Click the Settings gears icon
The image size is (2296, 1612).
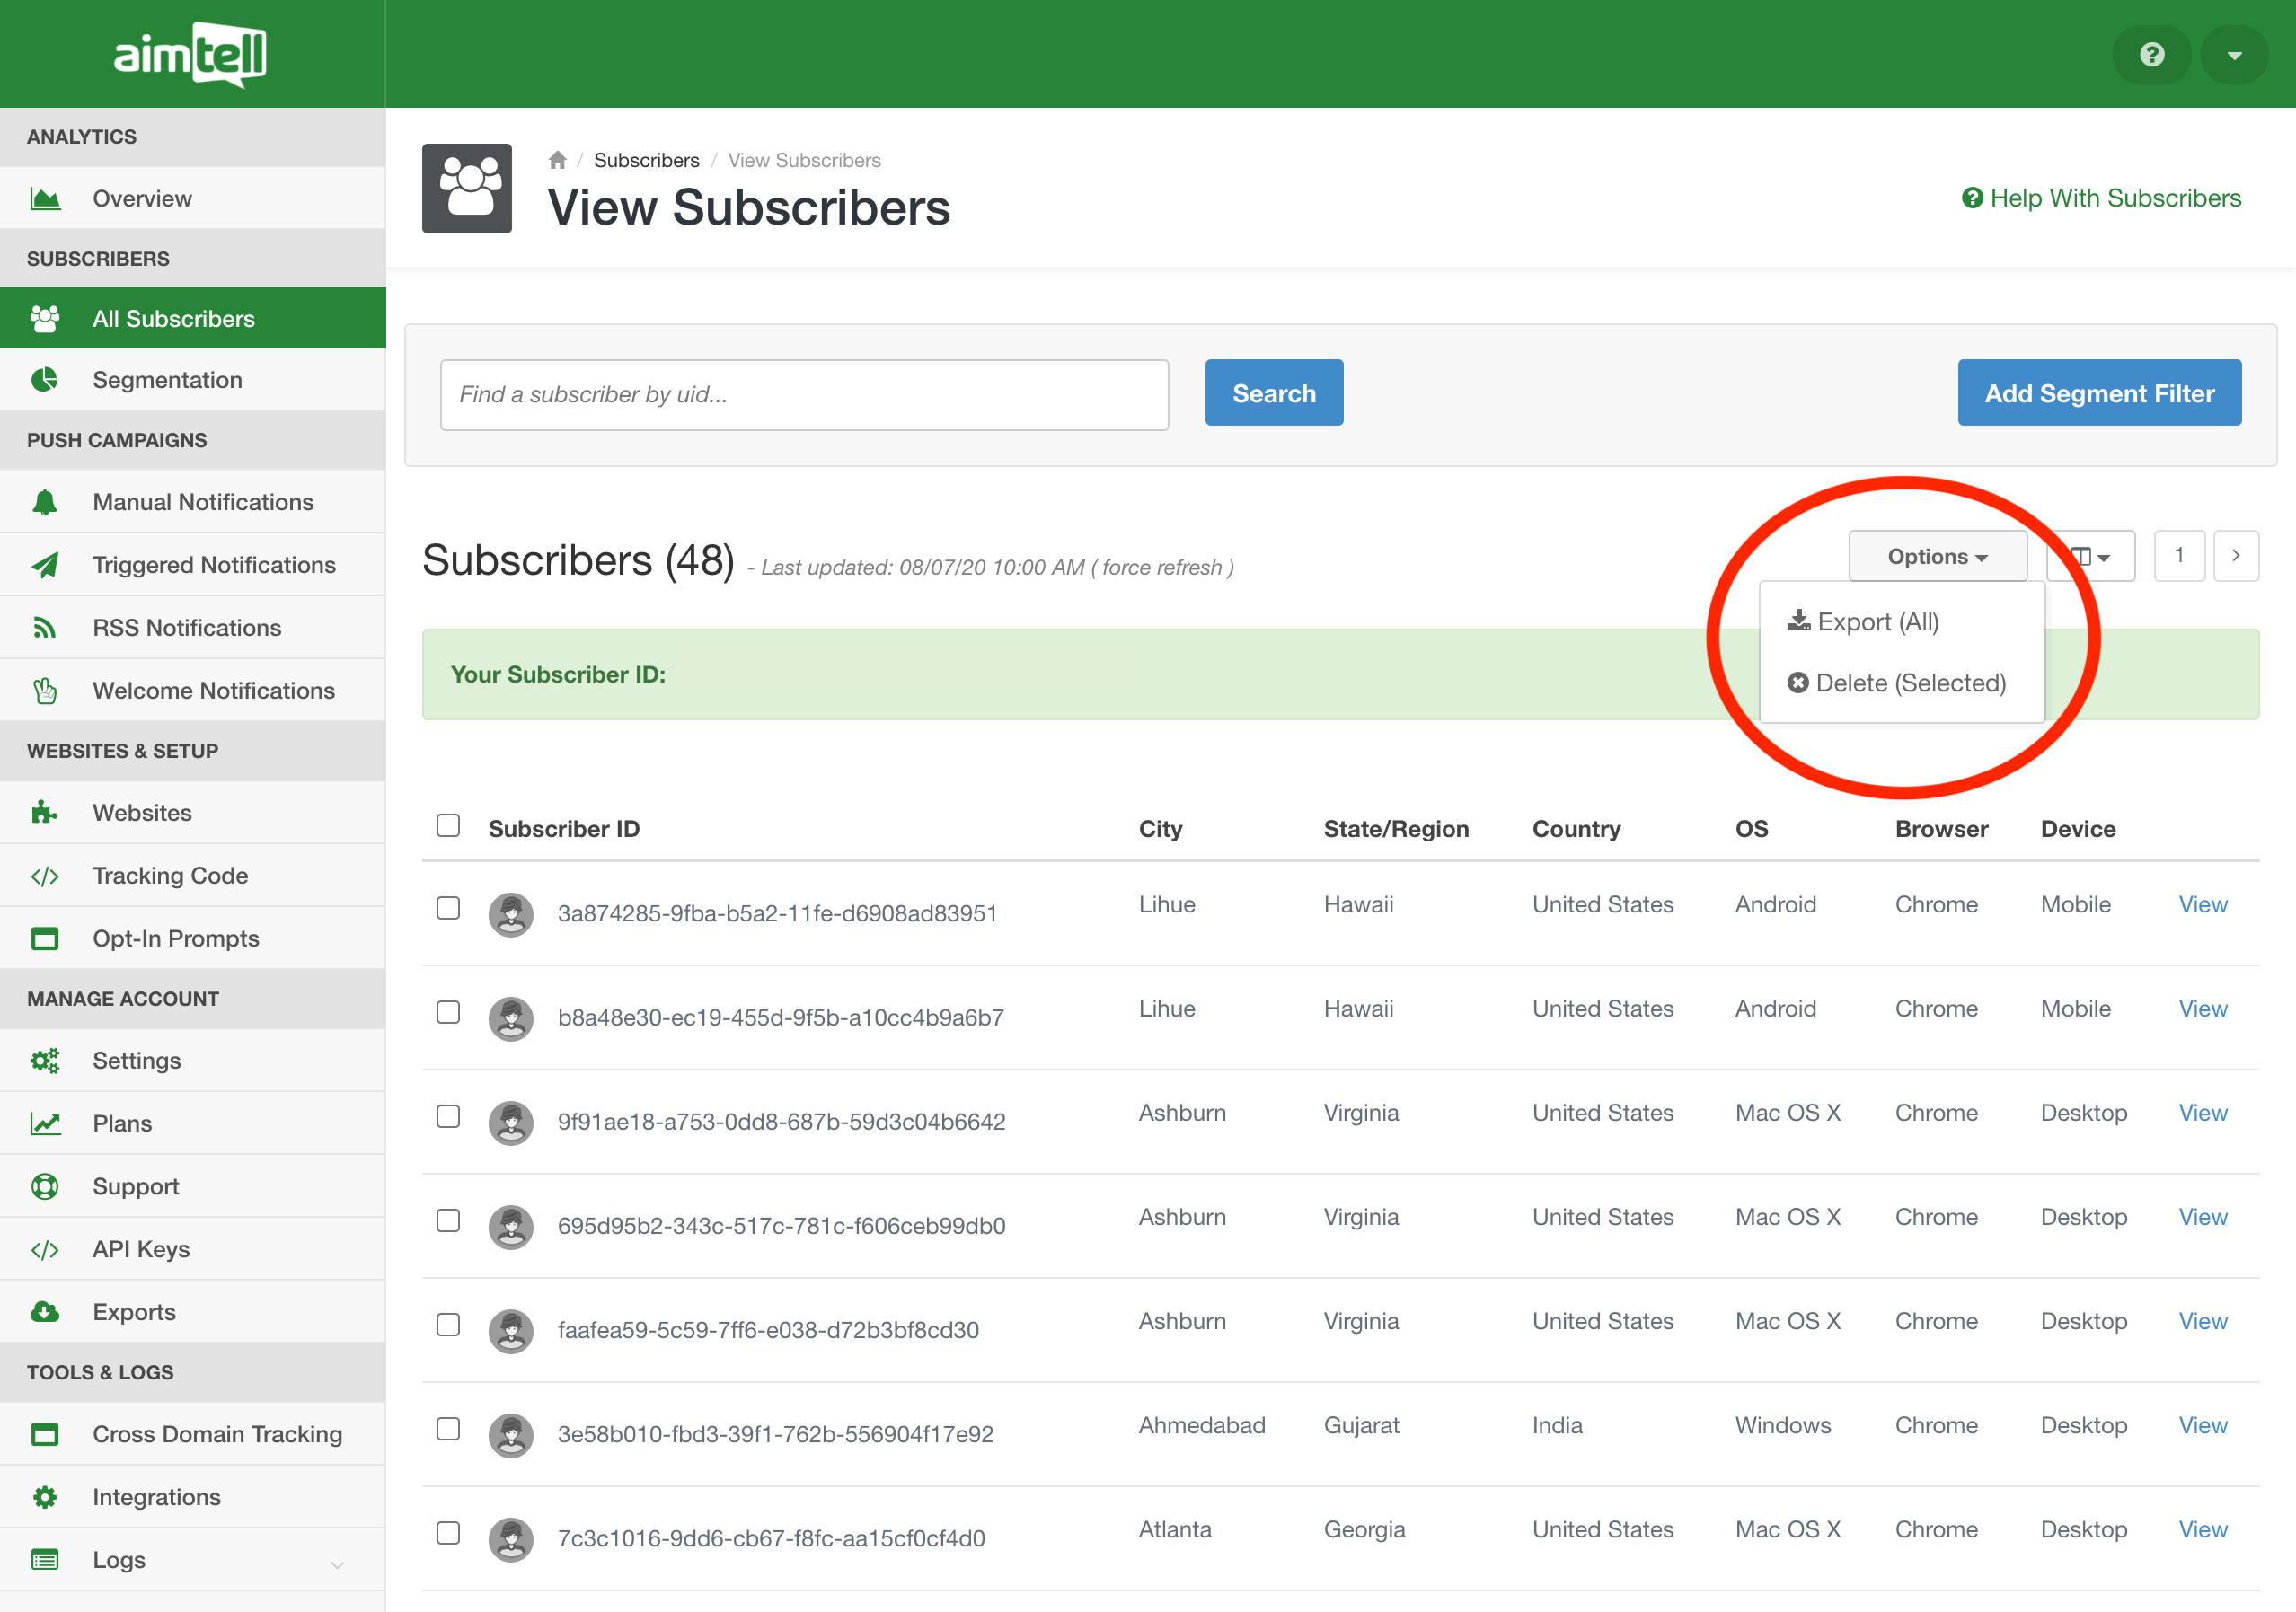tap(44, 1061)
